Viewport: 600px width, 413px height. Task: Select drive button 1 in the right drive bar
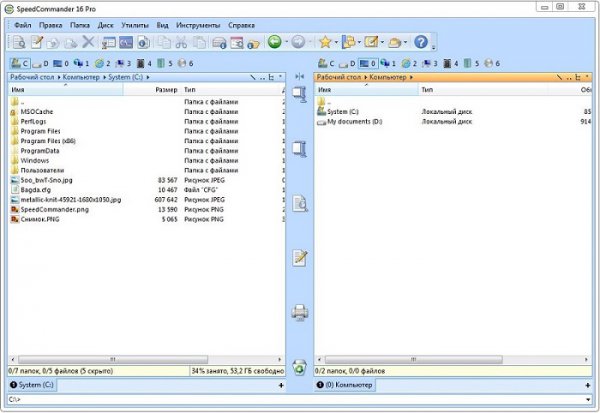(x=388, y=63)
